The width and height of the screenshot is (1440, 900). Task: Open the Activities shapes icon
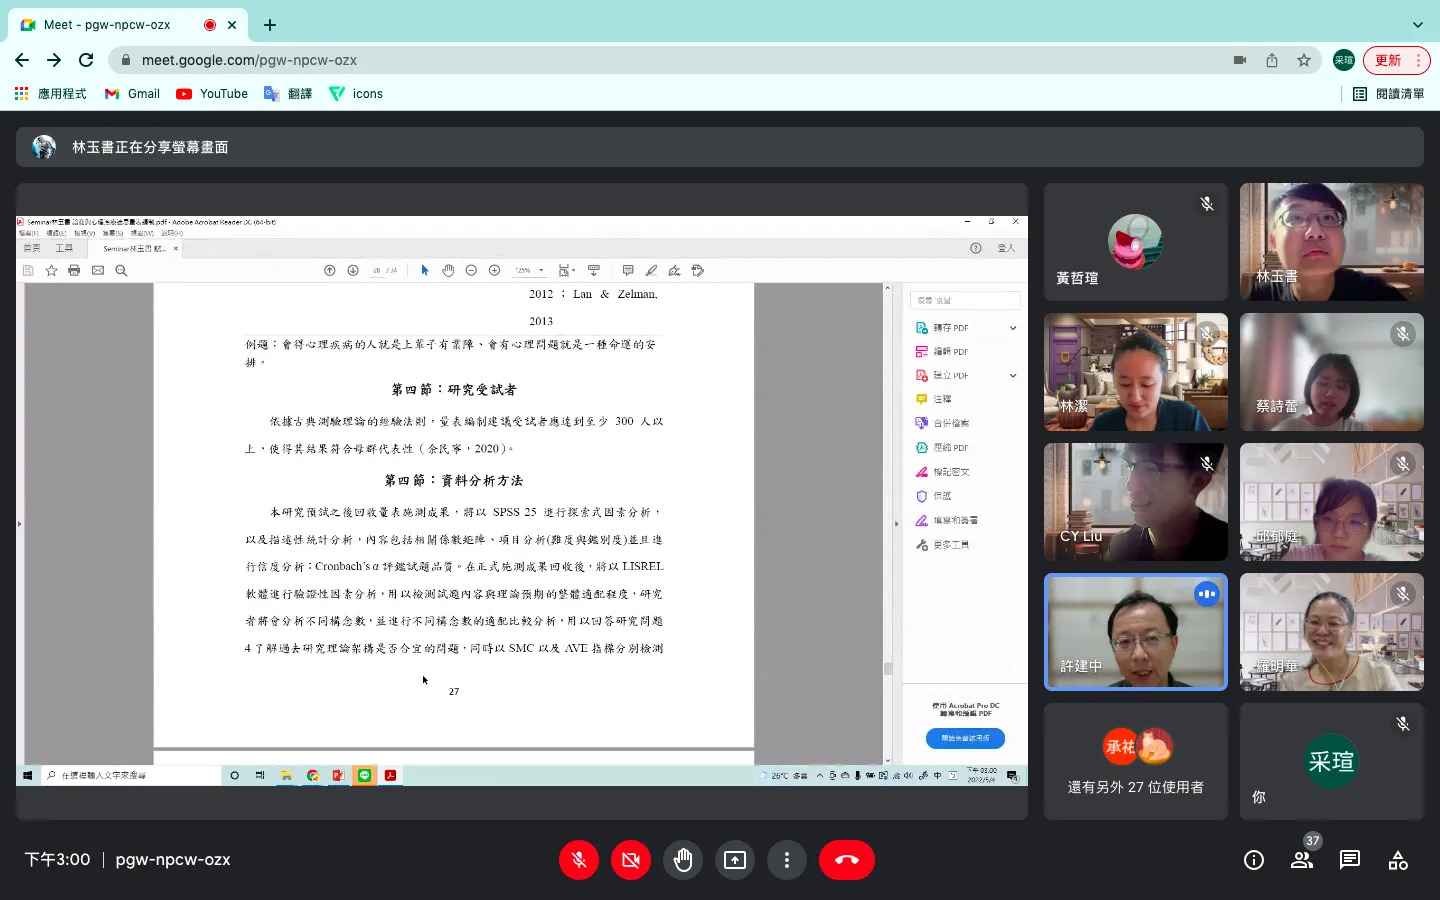(x=1398, y=860)
